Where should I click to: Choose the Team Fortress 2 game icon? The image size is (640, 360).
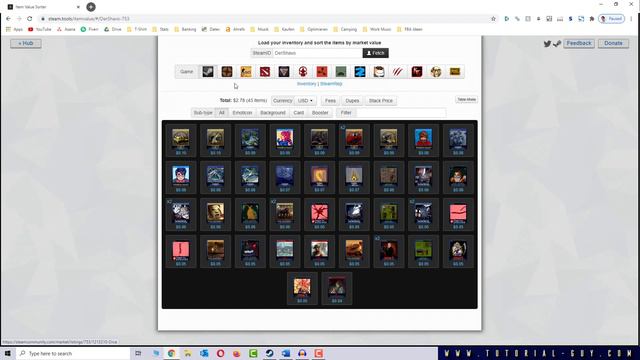pos(227,72)
